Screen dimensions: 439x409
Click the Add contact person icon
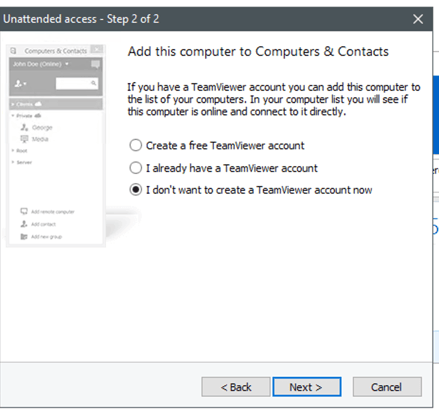(24, 224)
